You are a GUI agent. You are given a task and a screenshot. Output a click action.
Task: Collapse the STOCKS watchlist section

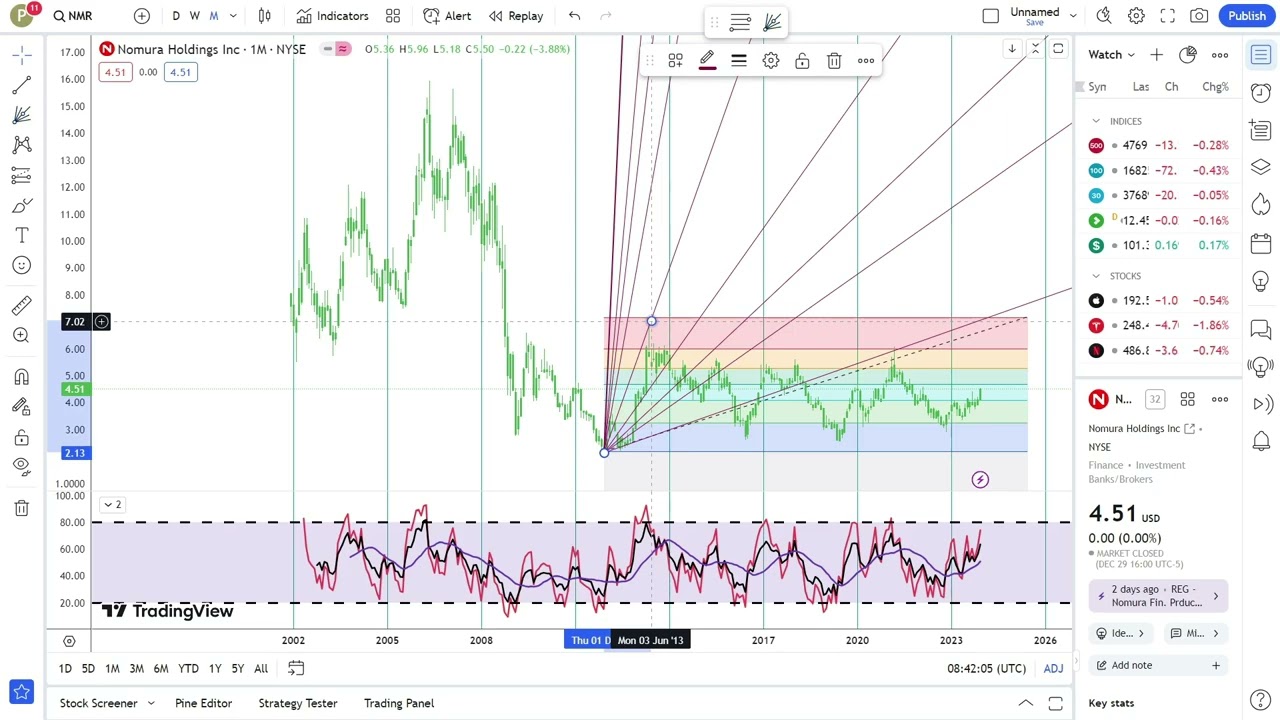click(x=1096, y=276)
